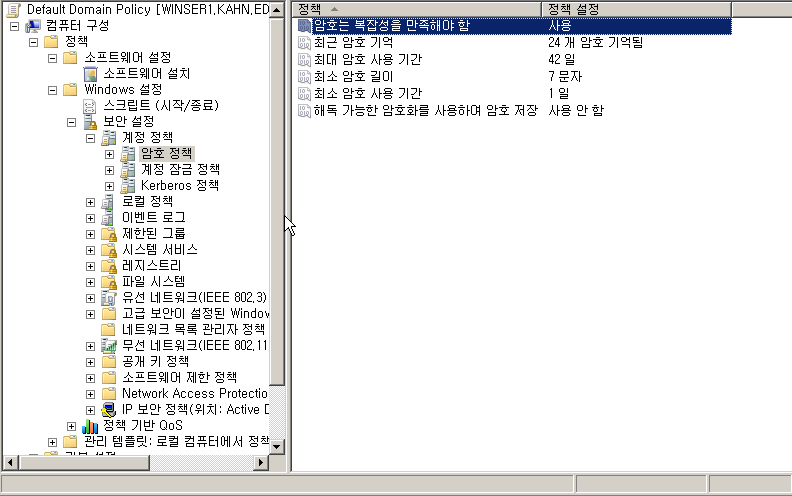Image resolution: width=792 pixels, height=496 pixels.
Task: Expand the 공개 키 정책 node
Action: tap(90, 363)
